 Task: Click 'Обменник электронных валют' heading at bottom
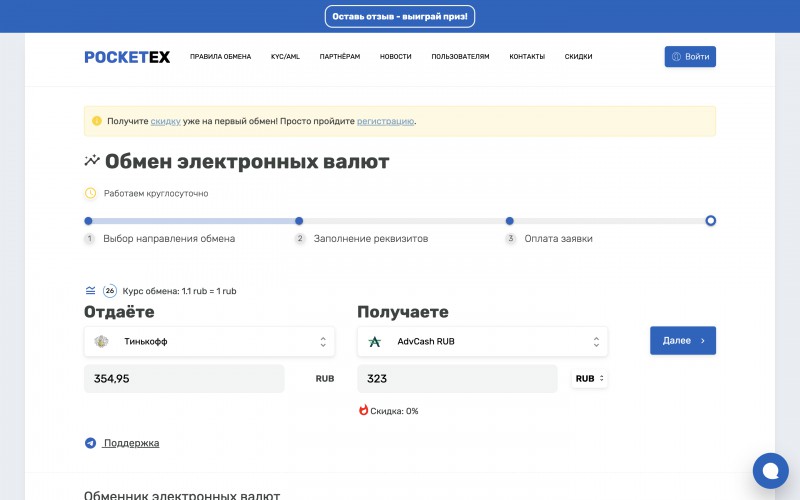click(x=182, y=495)
